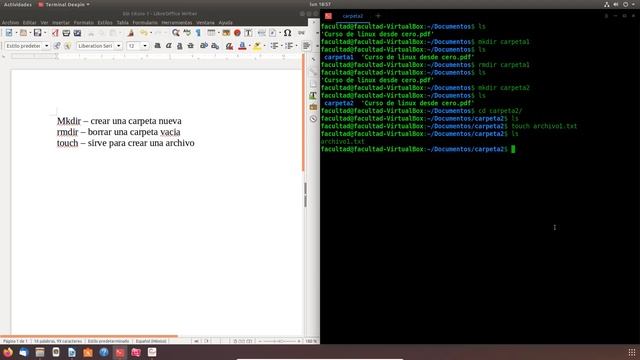Apply the red font color swatch
Viewport: 640px width, 360px height.
(x=242, y=46)
